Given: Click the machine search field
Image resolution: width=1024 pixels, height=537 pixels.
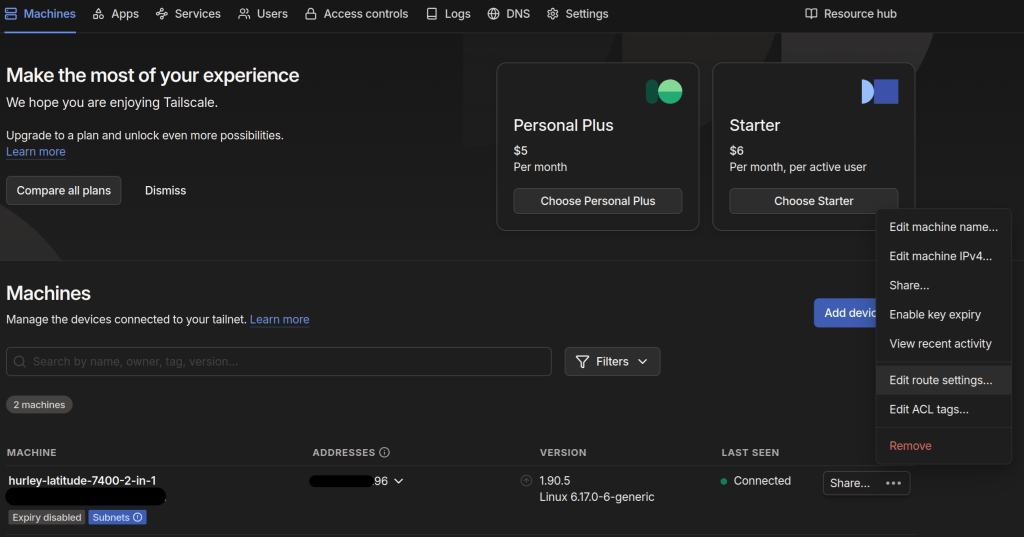Looking at the screenshot, I should point(280,361).
